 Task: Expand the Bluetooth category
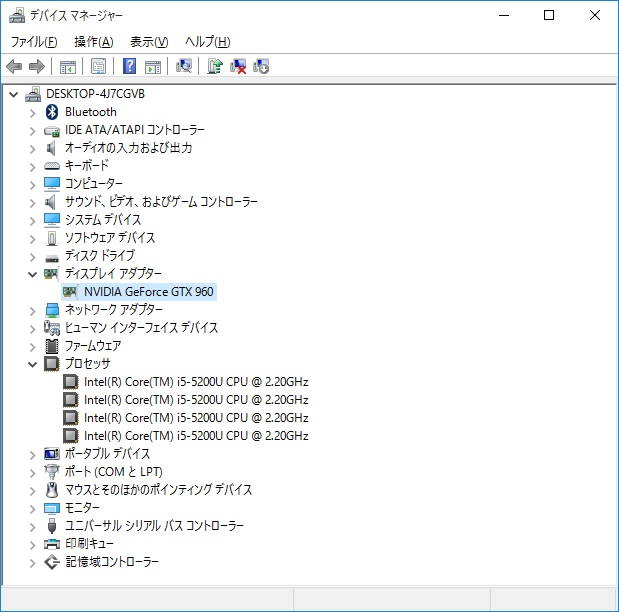(33, 112)
